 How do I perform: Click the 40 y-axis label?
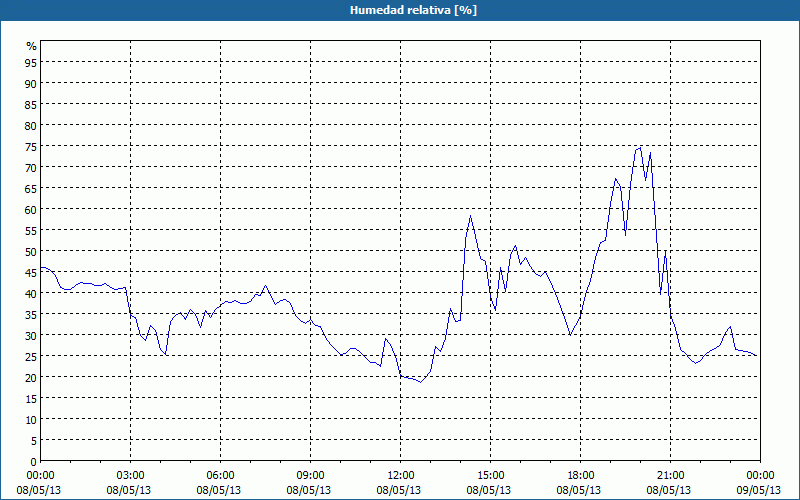31,293
